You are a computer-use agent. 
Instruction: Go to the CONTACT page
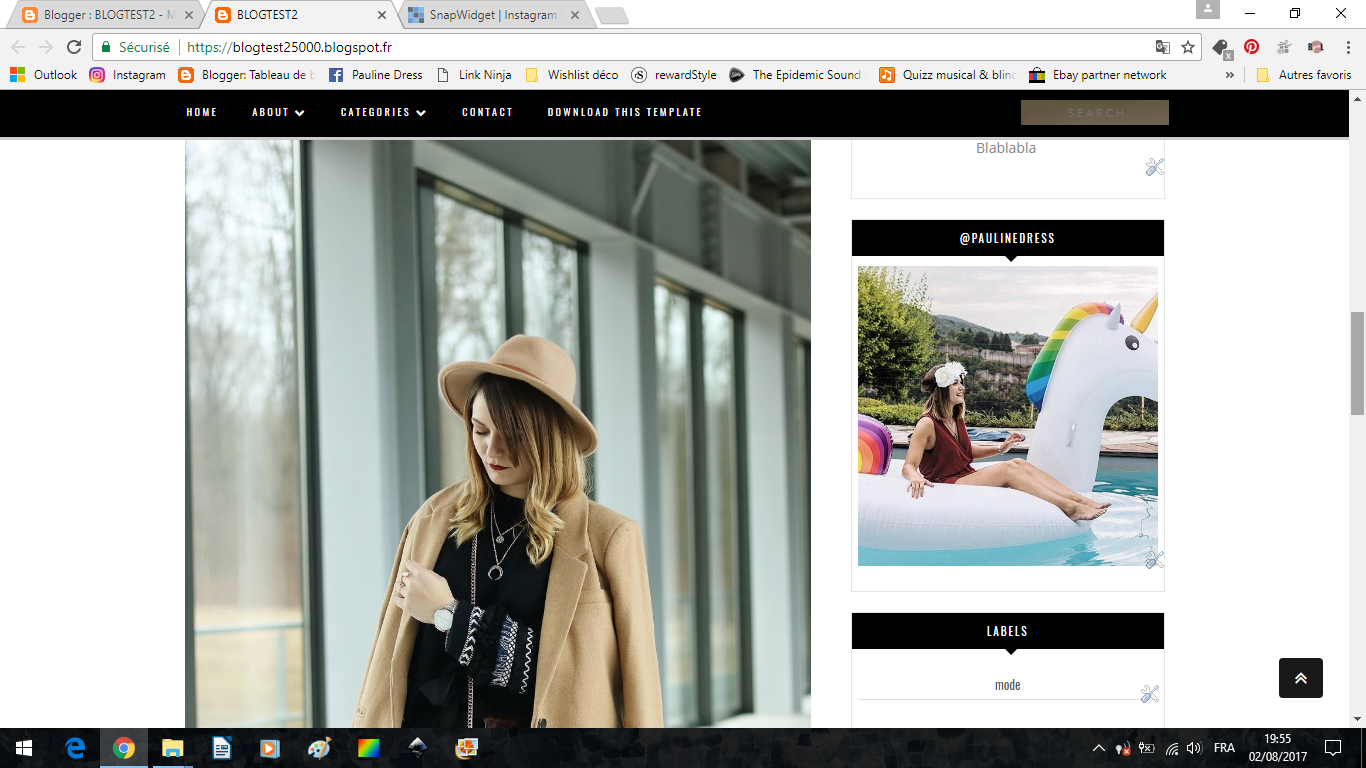pos(487,113)
